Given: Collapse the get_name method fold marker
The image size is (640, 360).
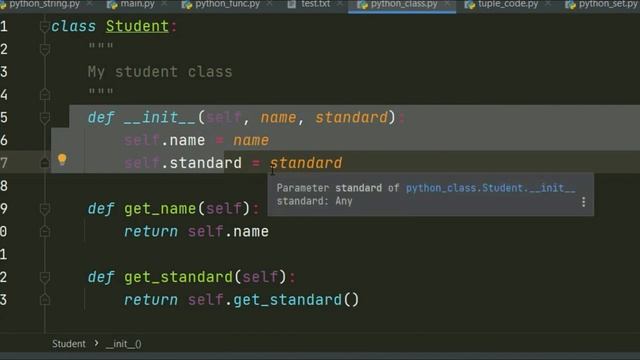Looking at the screenshot, I should (x=45, y=209).
